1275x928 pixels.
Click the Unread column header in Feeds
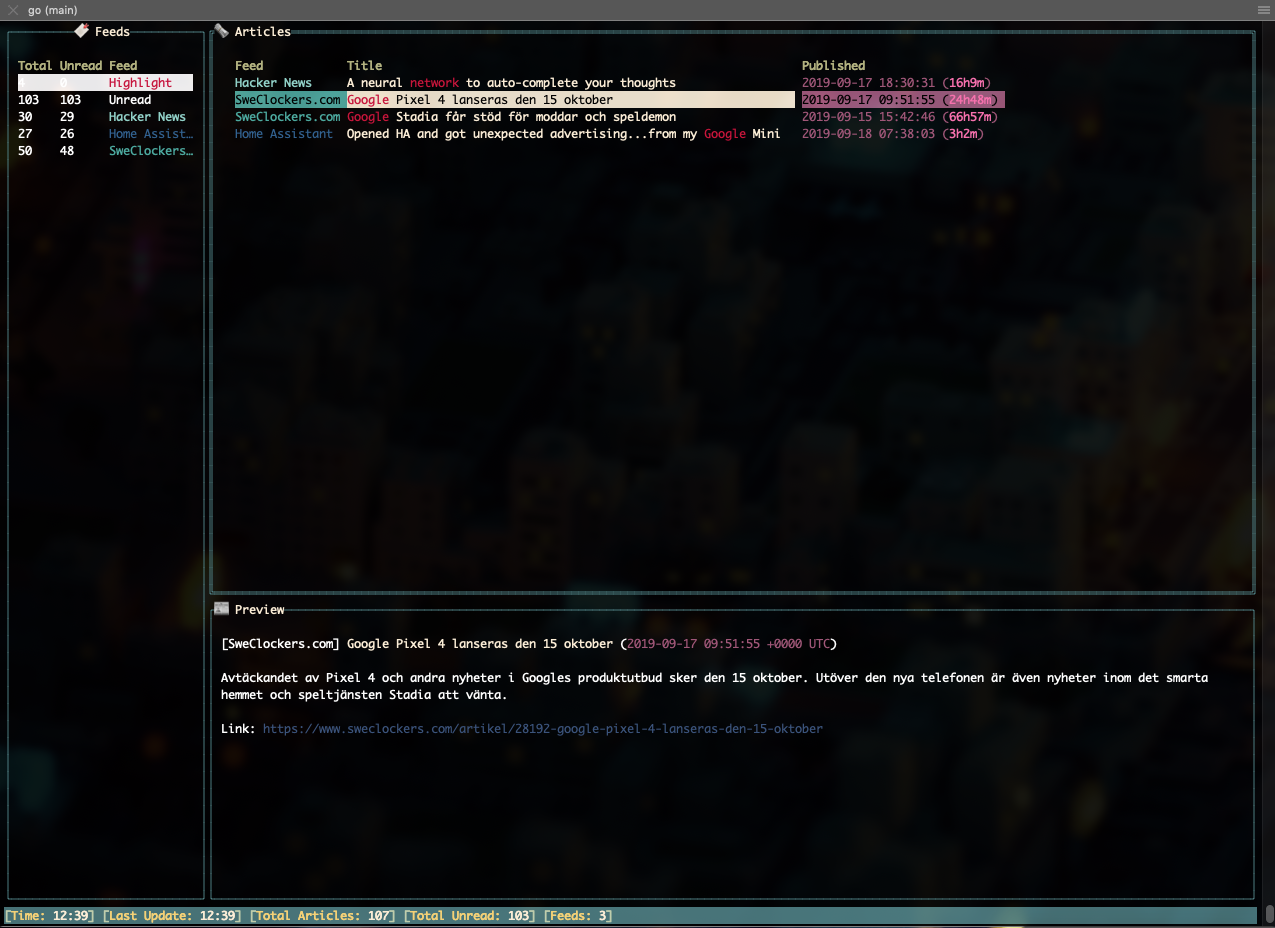pyautogui.click(x=80, y=66)
